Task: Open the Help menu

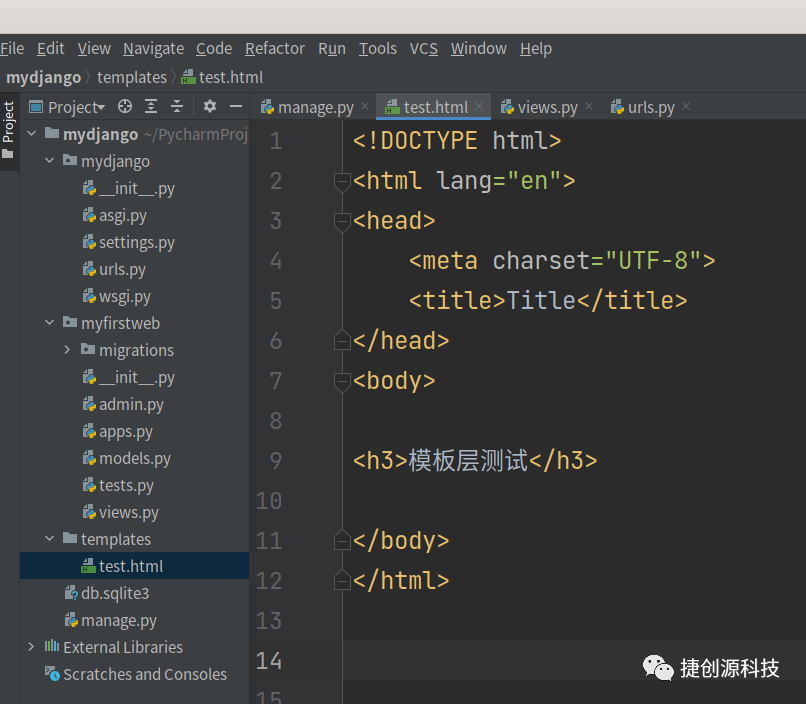Action: click(536, 48)
